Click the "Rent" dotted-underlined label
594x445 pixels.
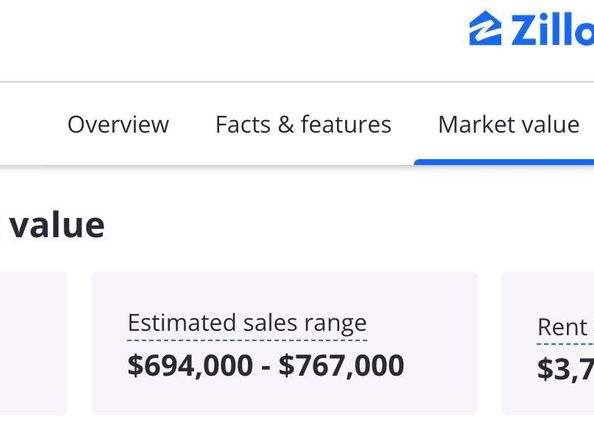[x=562, y=327]
